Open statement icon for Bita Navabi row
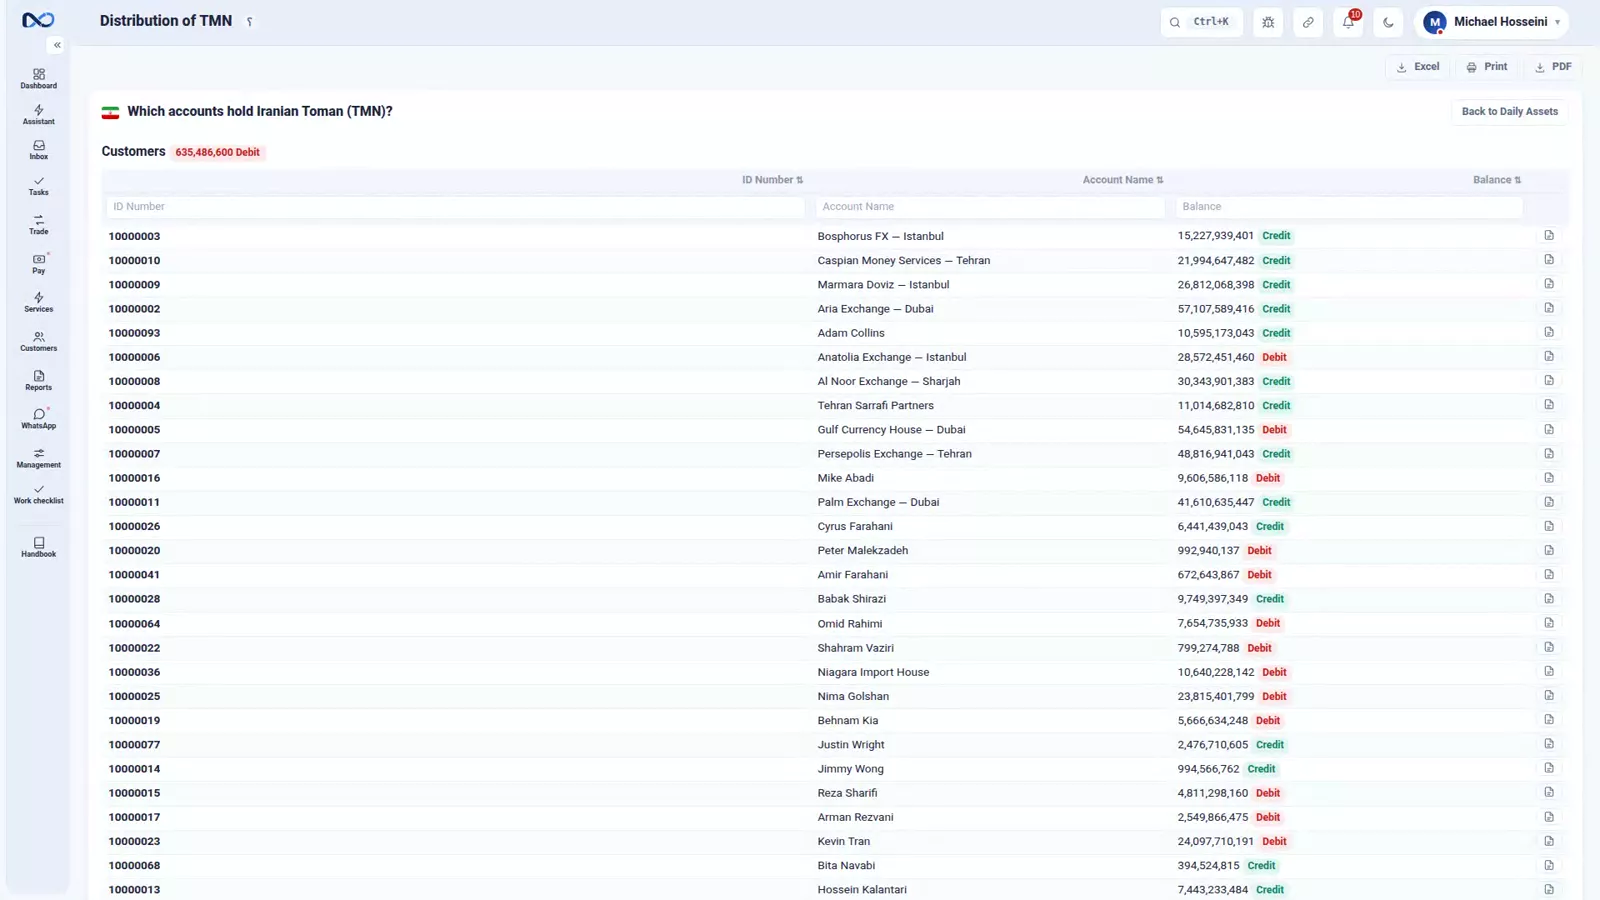The width and height of the screenshot is (1600, 900). 1549,865
